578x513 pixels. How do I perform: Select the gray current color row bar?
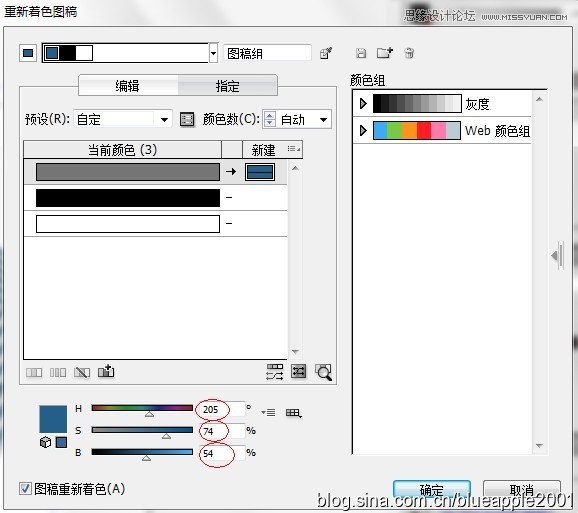click(128, 172)
